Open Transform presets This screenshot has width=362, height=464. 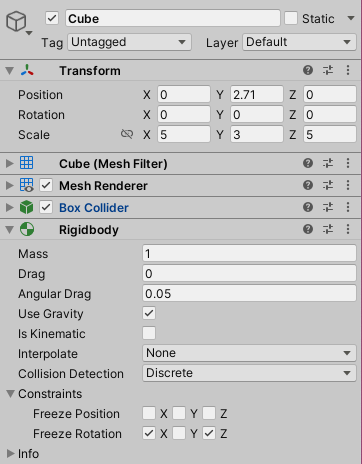click(x=328, y=70)
